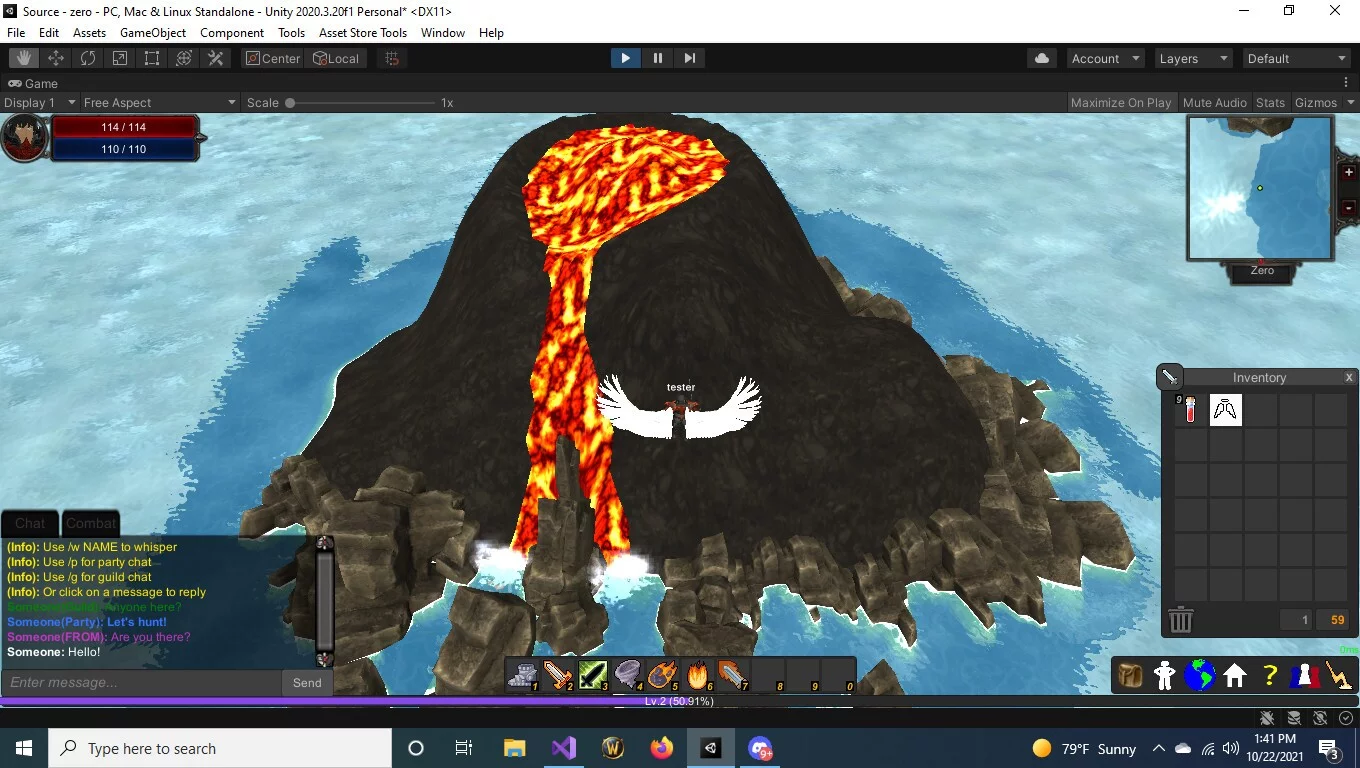Click the house icon in game menu

coord(1234,676)
